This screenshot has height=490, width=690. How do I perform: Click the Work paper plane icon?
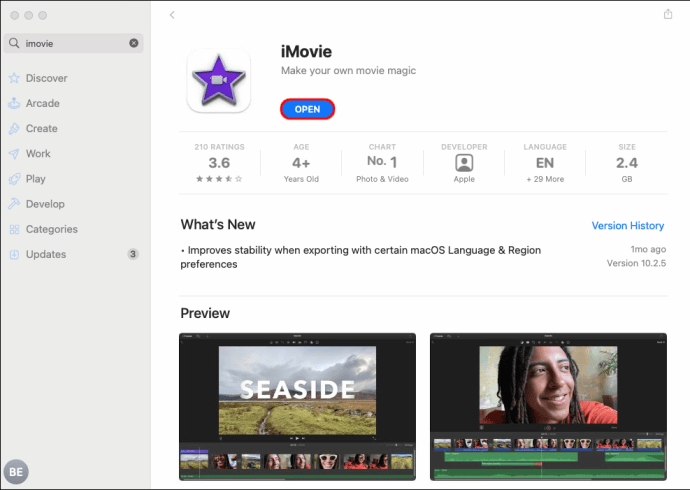[14, 154]
